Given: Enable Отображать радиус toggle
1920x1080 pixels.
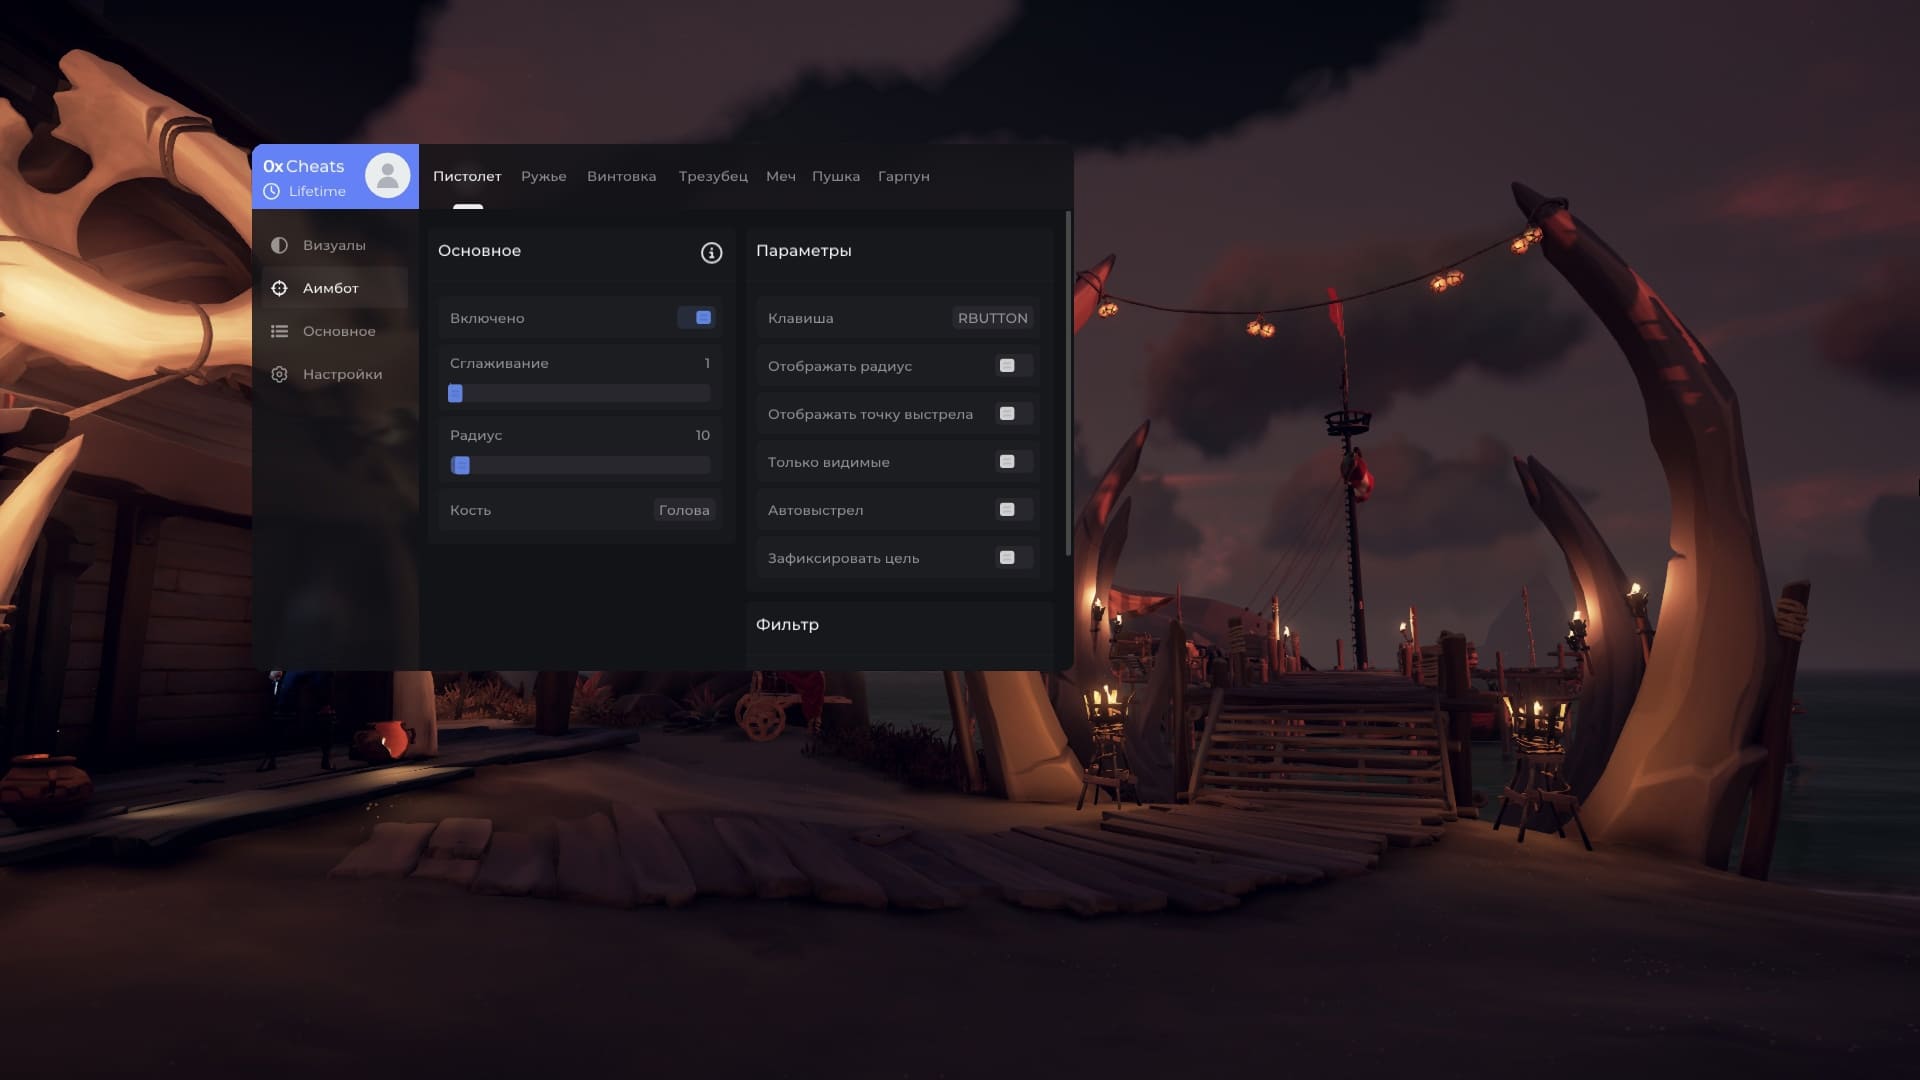Looking at the screenshot, I should (x=1013, y=366).
